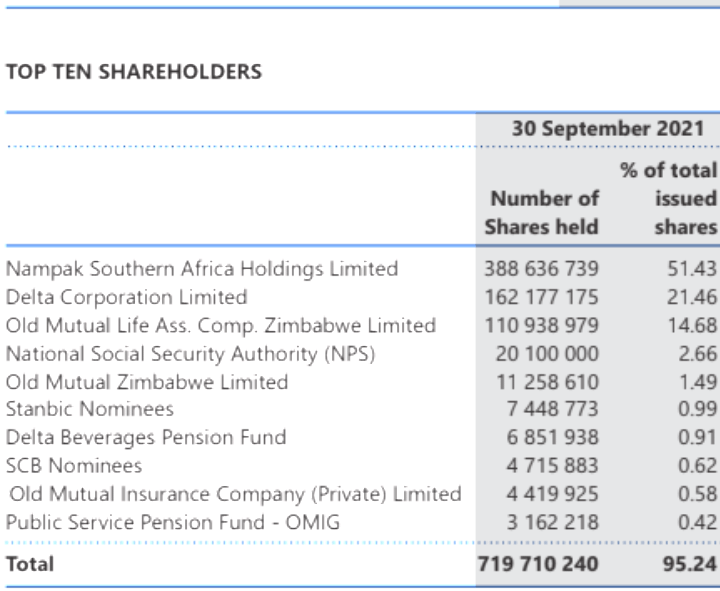Click Nampak Southern Africa Holdings Limited row

[202, 269]
